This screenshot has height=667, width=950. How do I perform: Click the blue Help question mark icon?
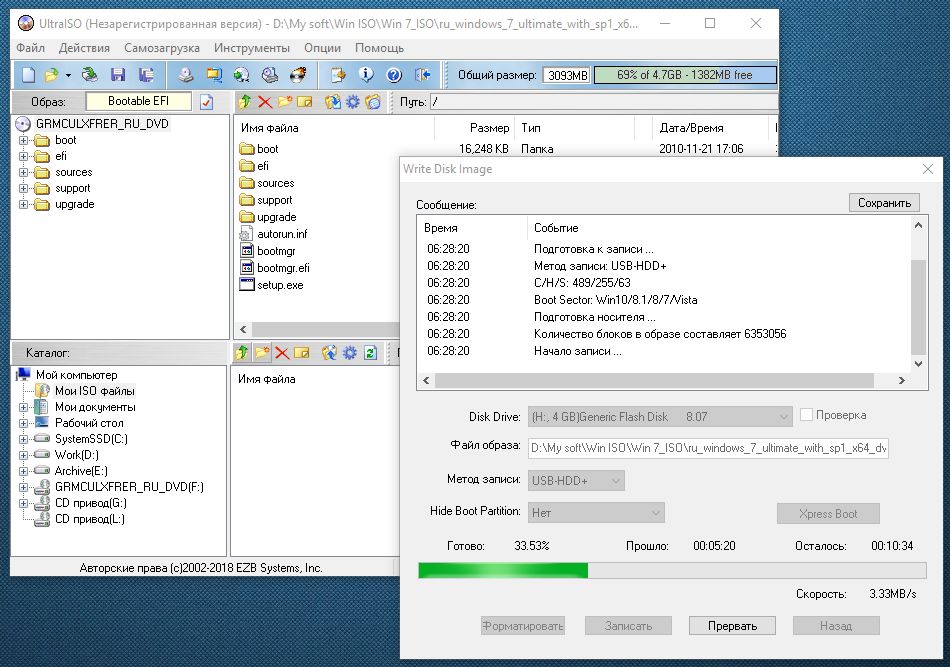pos(394,75)
